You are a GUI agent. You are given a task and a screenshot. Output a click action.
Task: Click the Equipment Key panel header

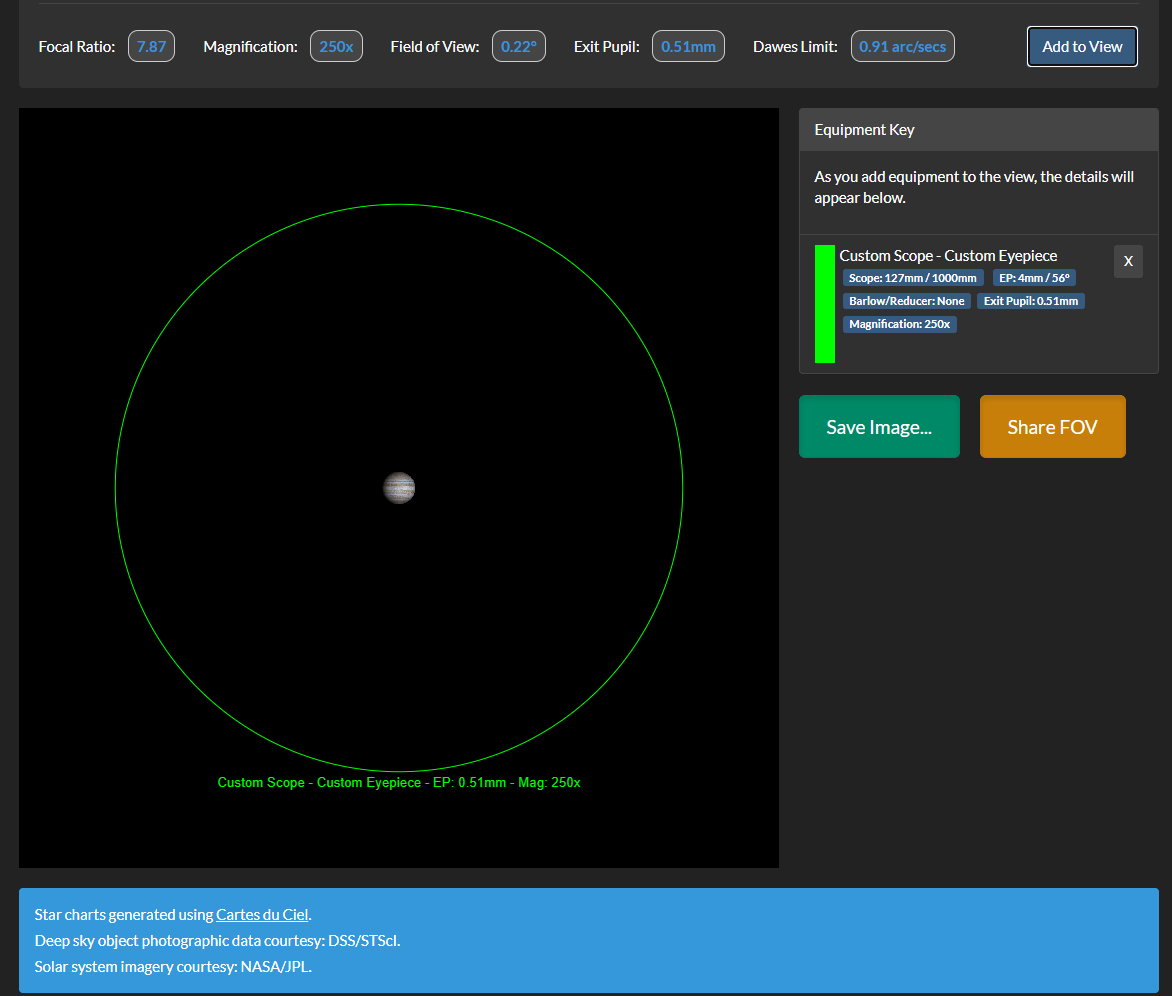[978, 130]
